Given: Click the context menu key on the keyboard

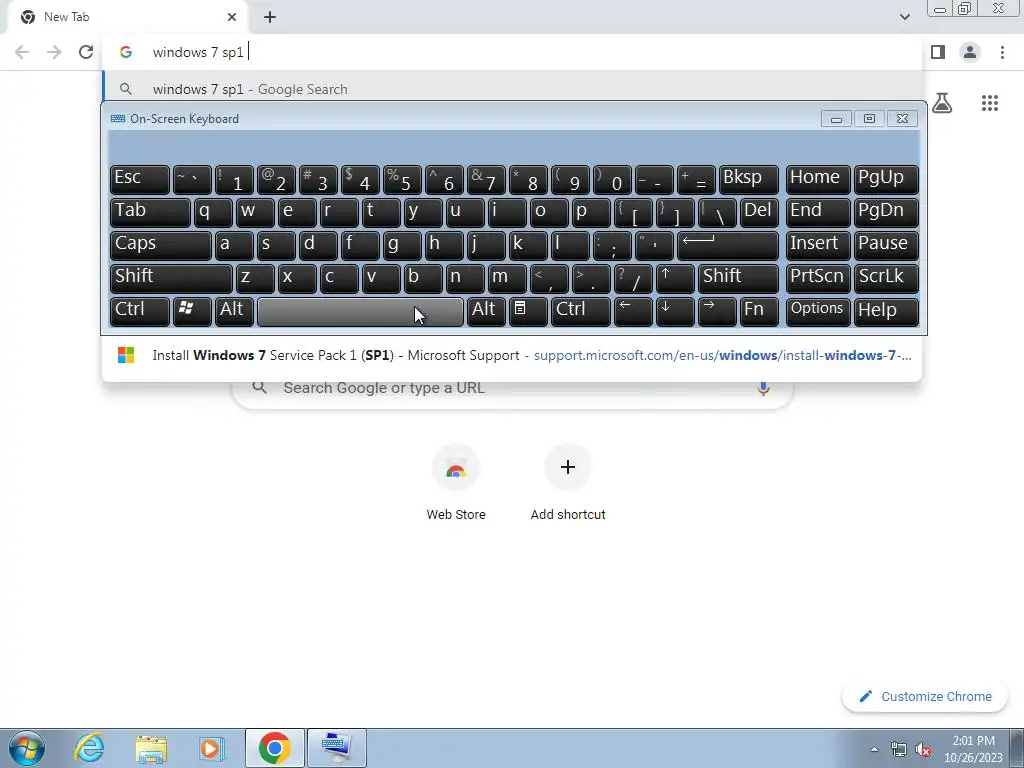Looking at the screenshot, I should click(528, 311).
